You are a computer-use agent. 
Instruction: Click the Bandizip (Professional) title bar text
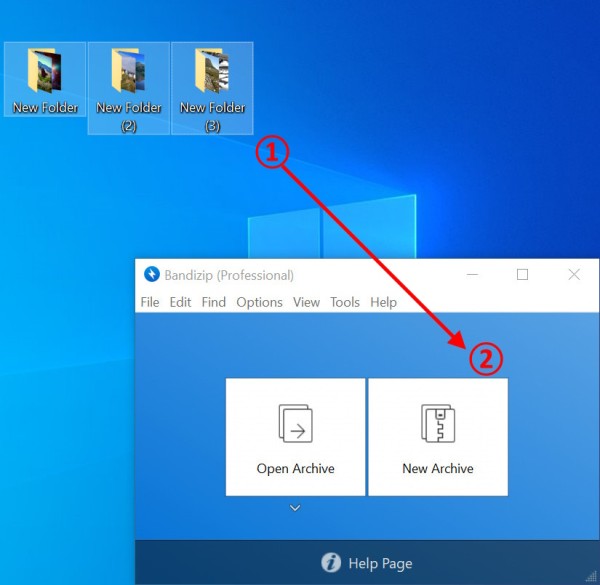[x=230, y=275]
